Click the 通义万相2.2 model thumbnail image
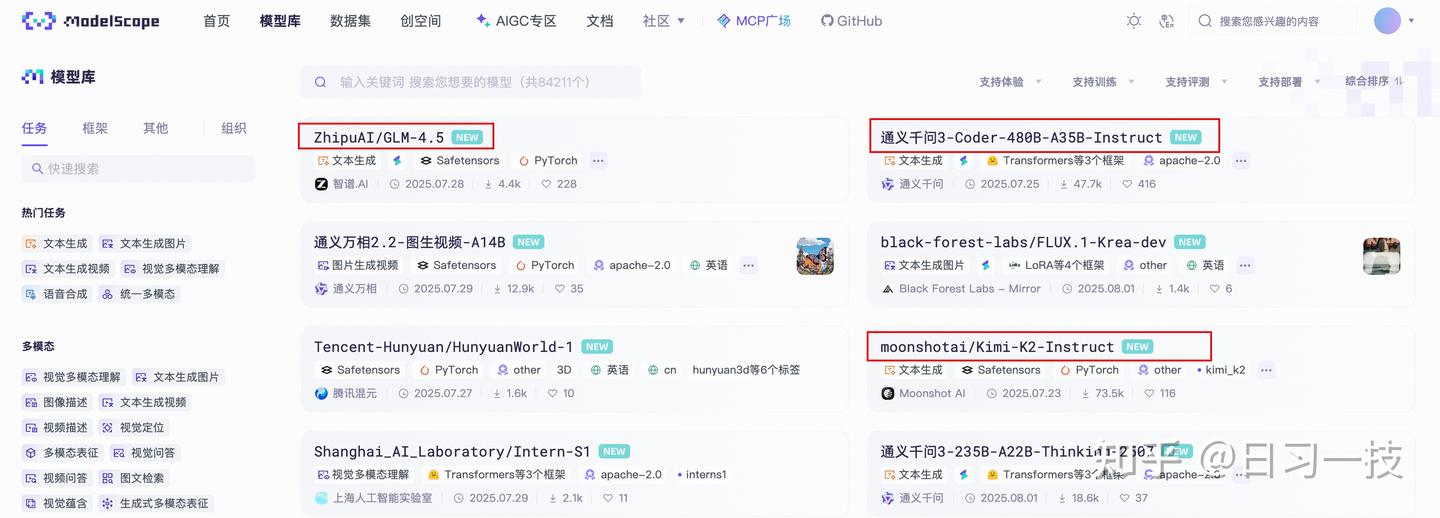Image resolution: width=1440 pixels, height=518 pixels. (815, 256)
